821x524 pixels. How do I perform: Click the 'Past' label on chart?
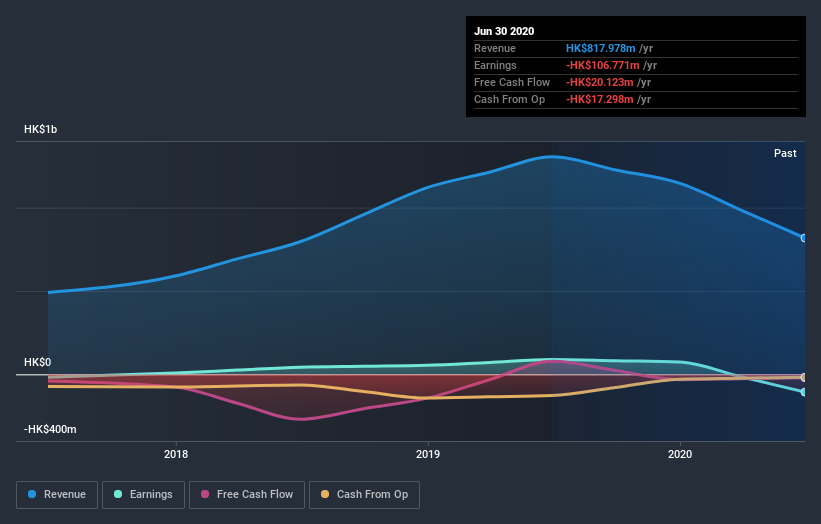785,153
